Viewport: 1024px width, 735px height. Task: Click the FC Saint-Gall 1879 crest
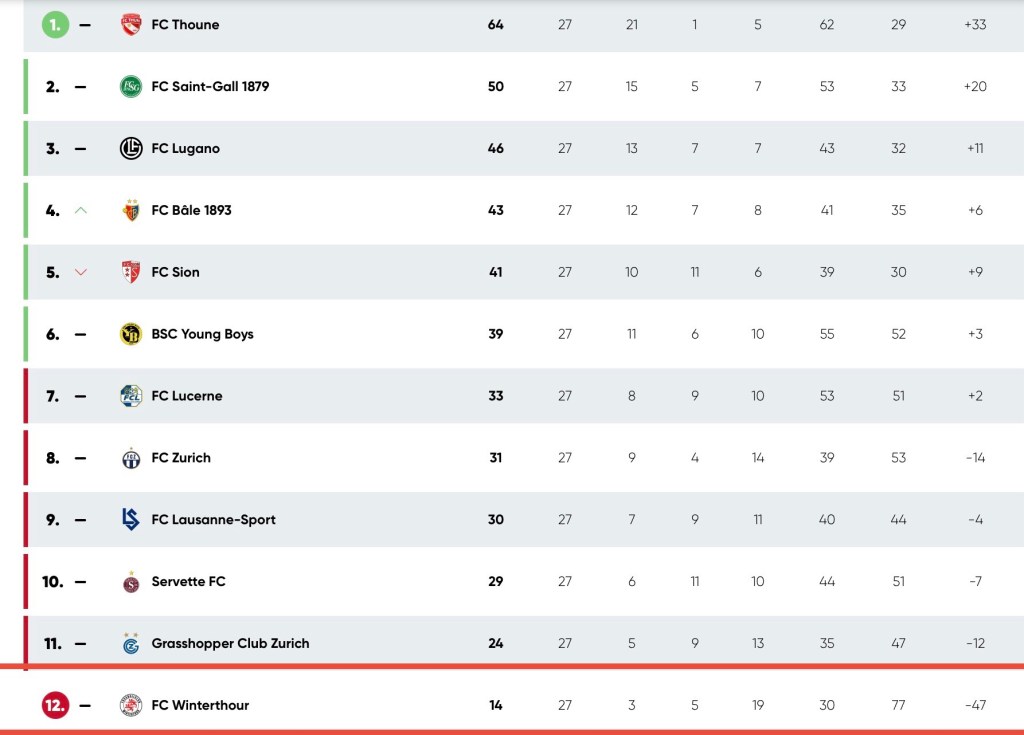pos(130,87)
